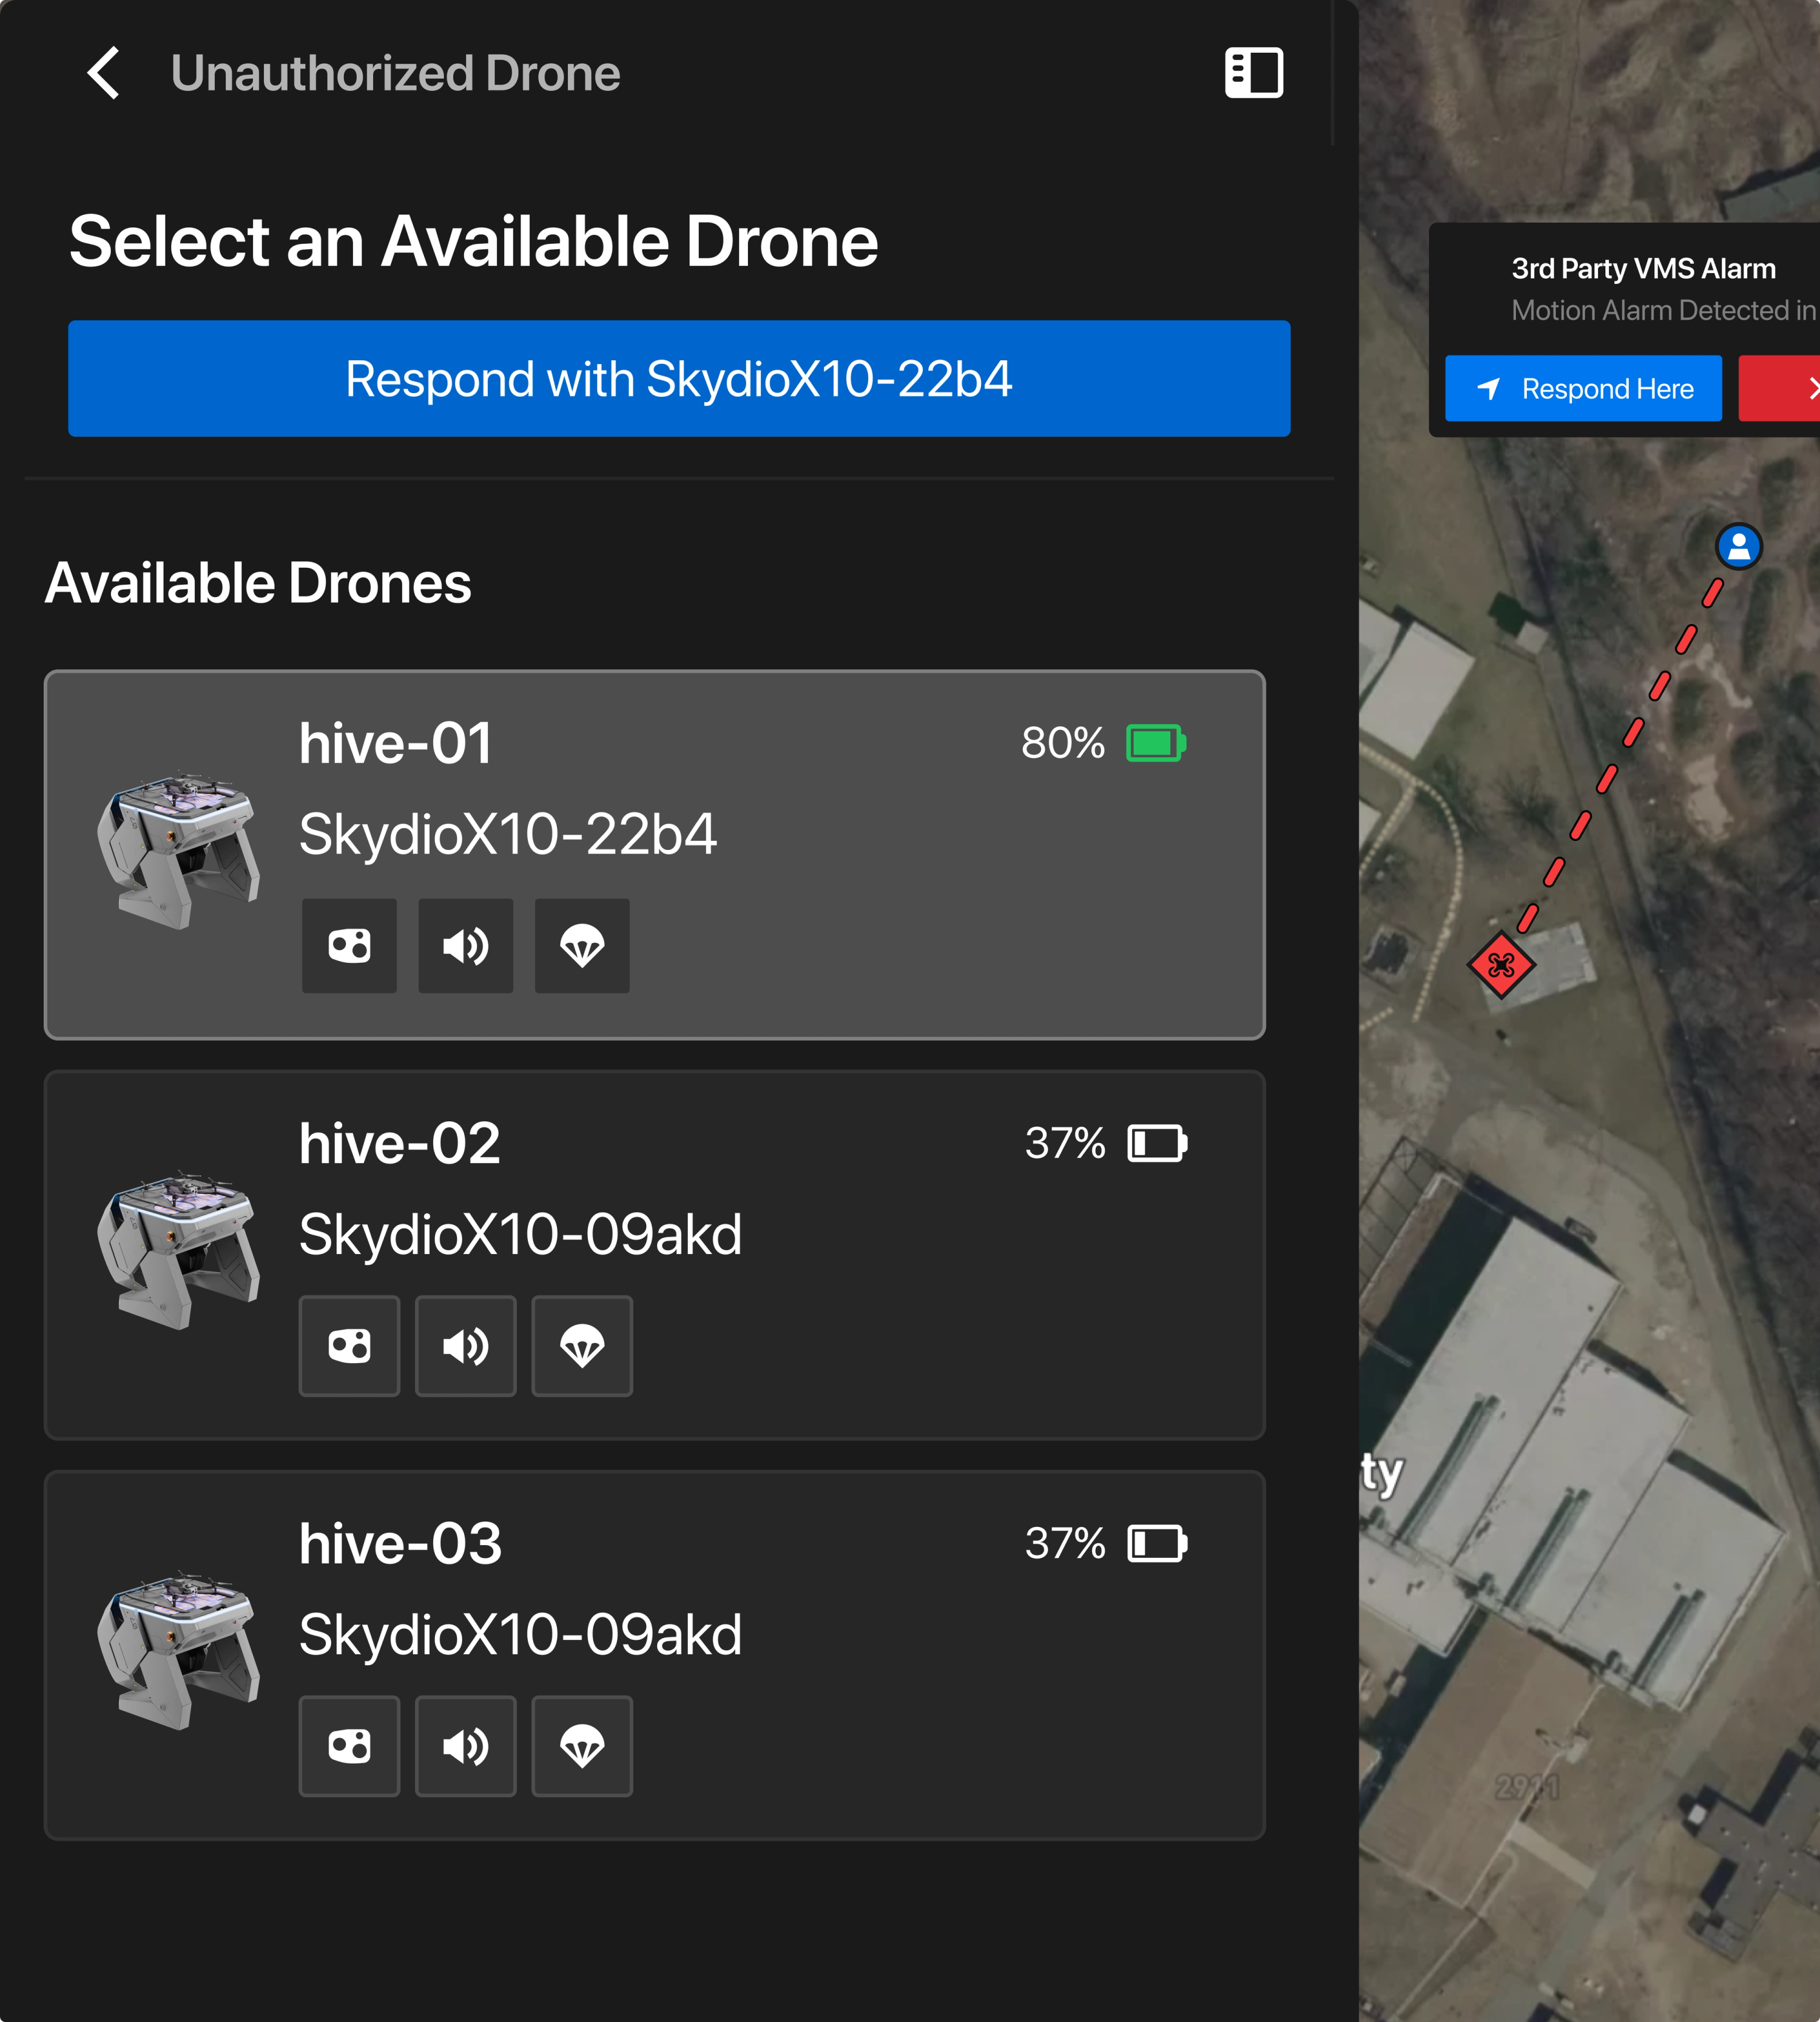Click the 37% battery value on hive-03
This screenshot has width=1820, height=2022.
coord(1065,1543)
